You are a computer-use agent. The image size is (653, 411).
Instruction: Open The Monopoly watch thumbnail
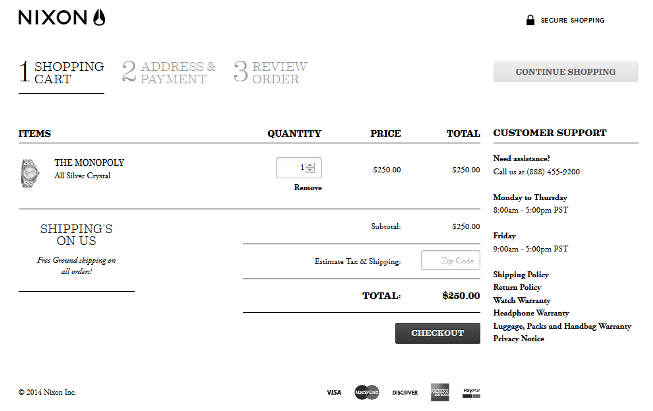click(30, 173)
